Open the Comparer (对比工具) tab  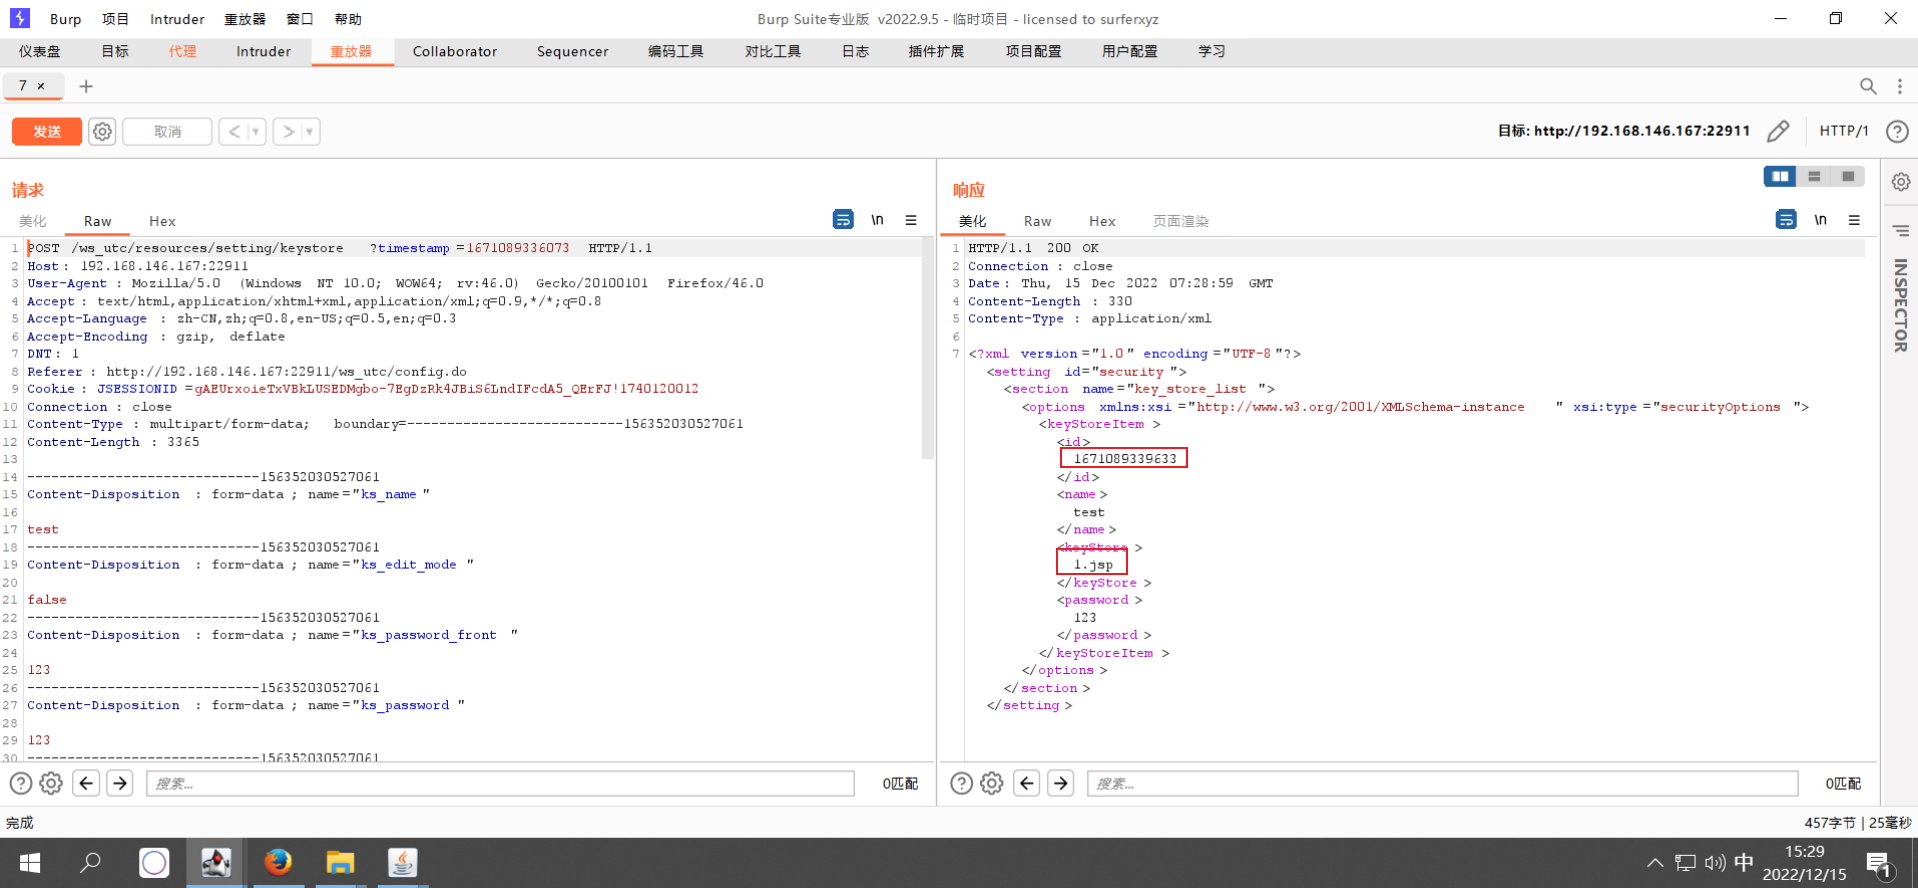point(773,51)
